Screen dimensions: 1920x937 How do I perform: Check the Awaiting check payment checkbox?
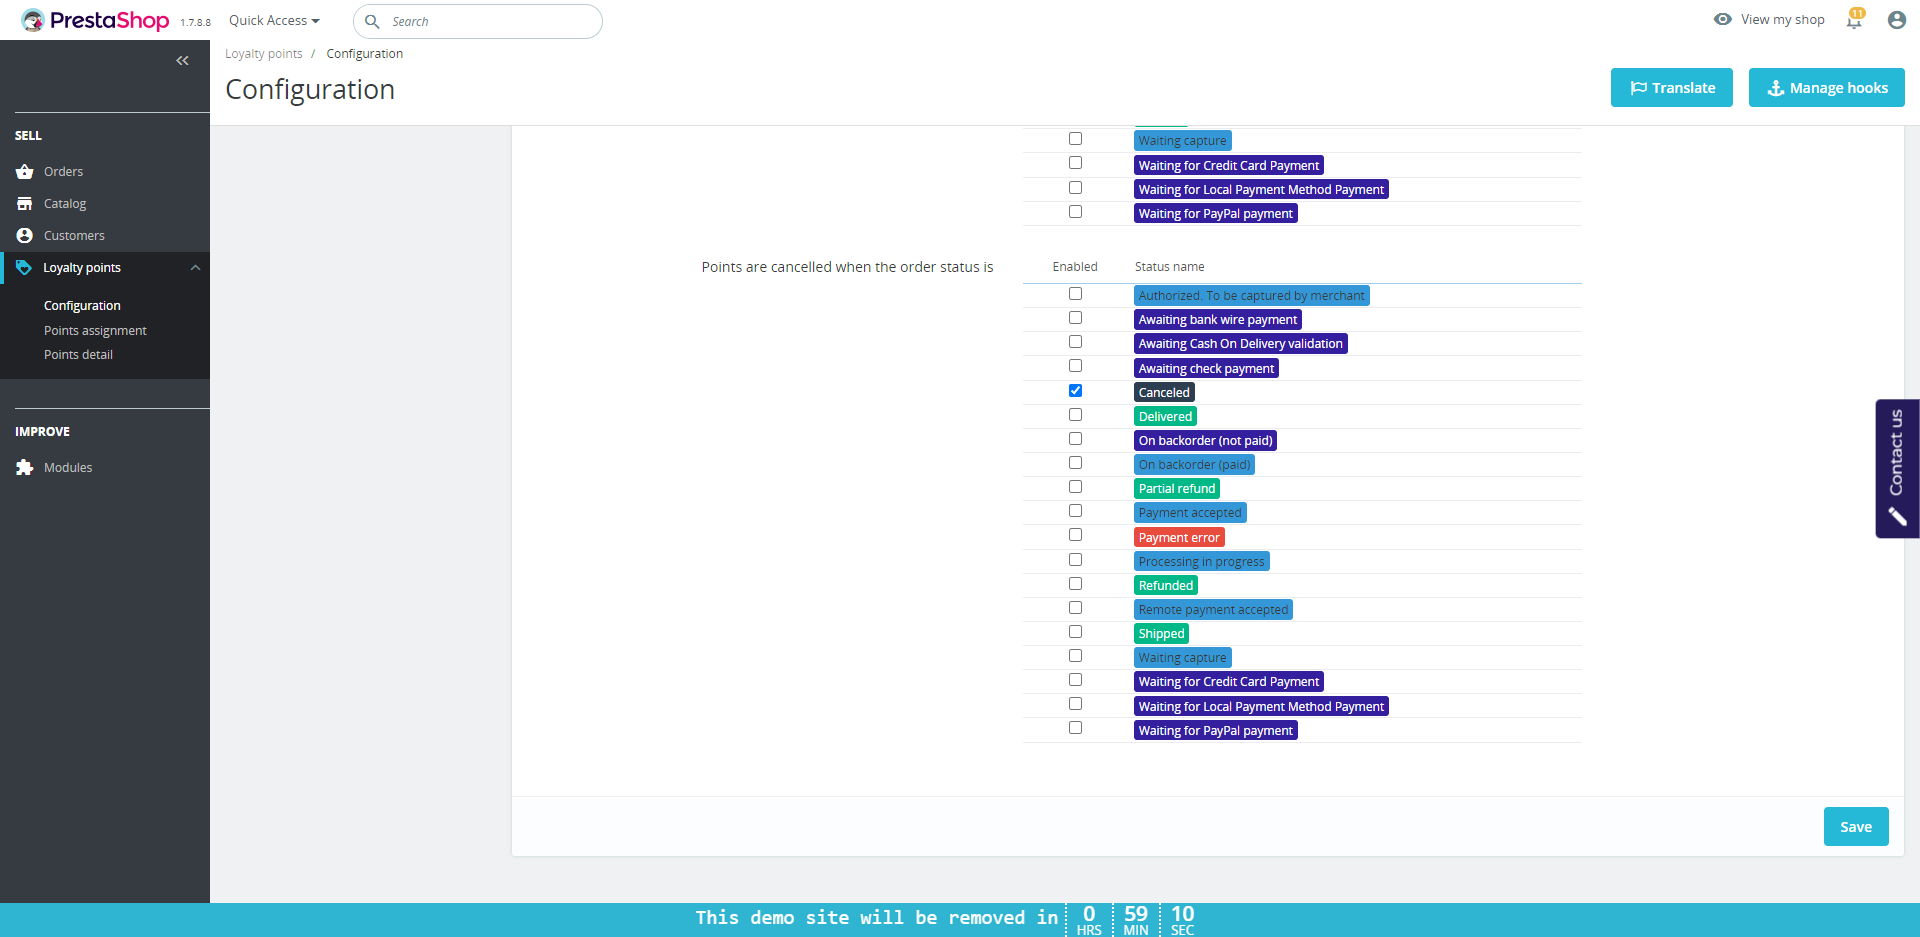tap(1075, 366)
